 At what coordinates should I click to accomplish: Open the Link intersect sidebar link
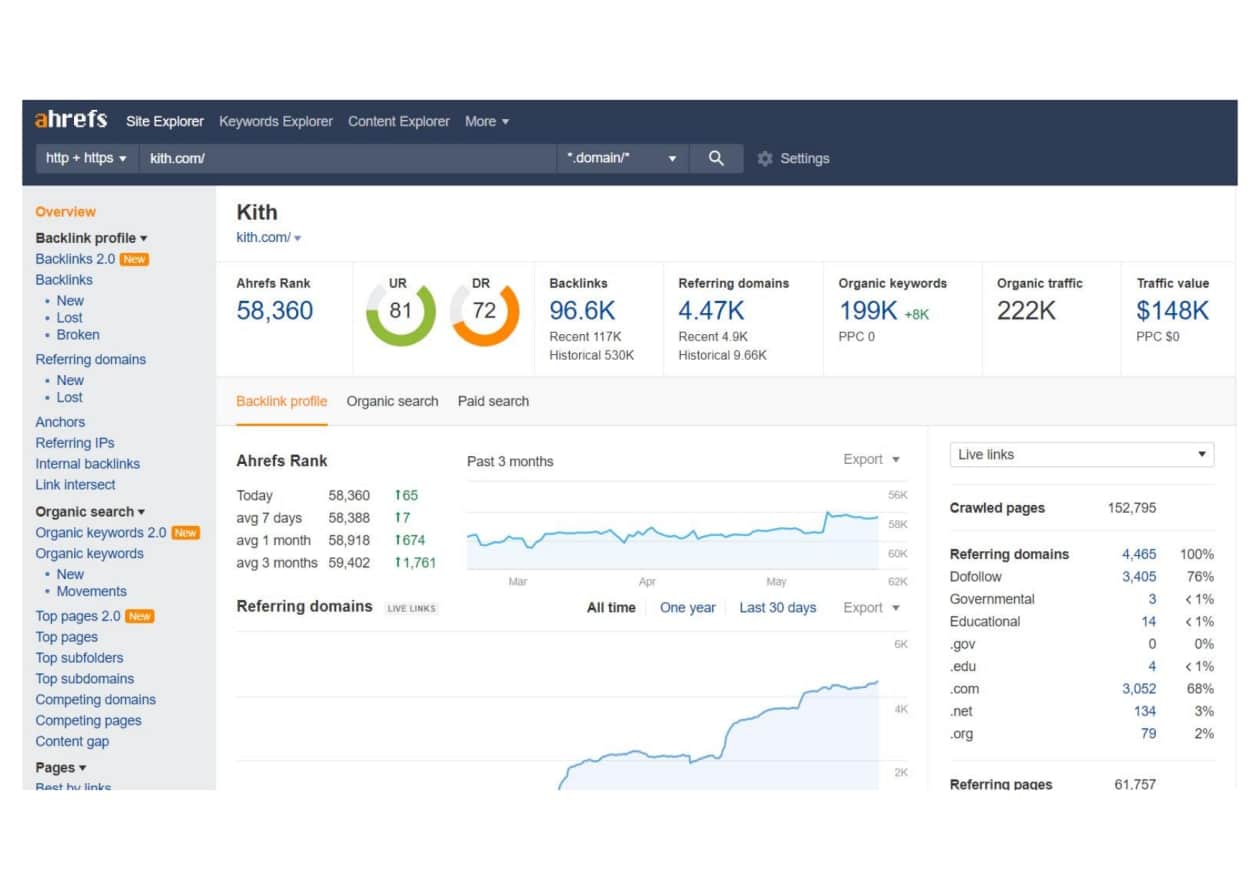(x=75, y=485)
